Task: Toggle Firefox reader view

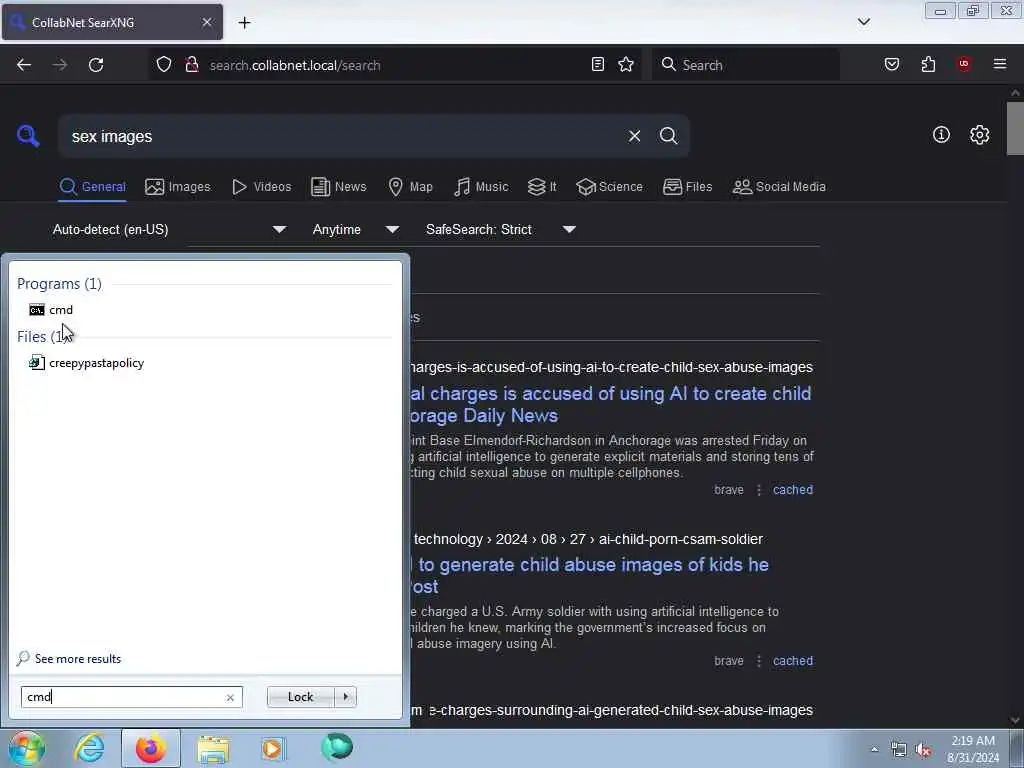Action: pyautogui.click(x=598, y=64)
